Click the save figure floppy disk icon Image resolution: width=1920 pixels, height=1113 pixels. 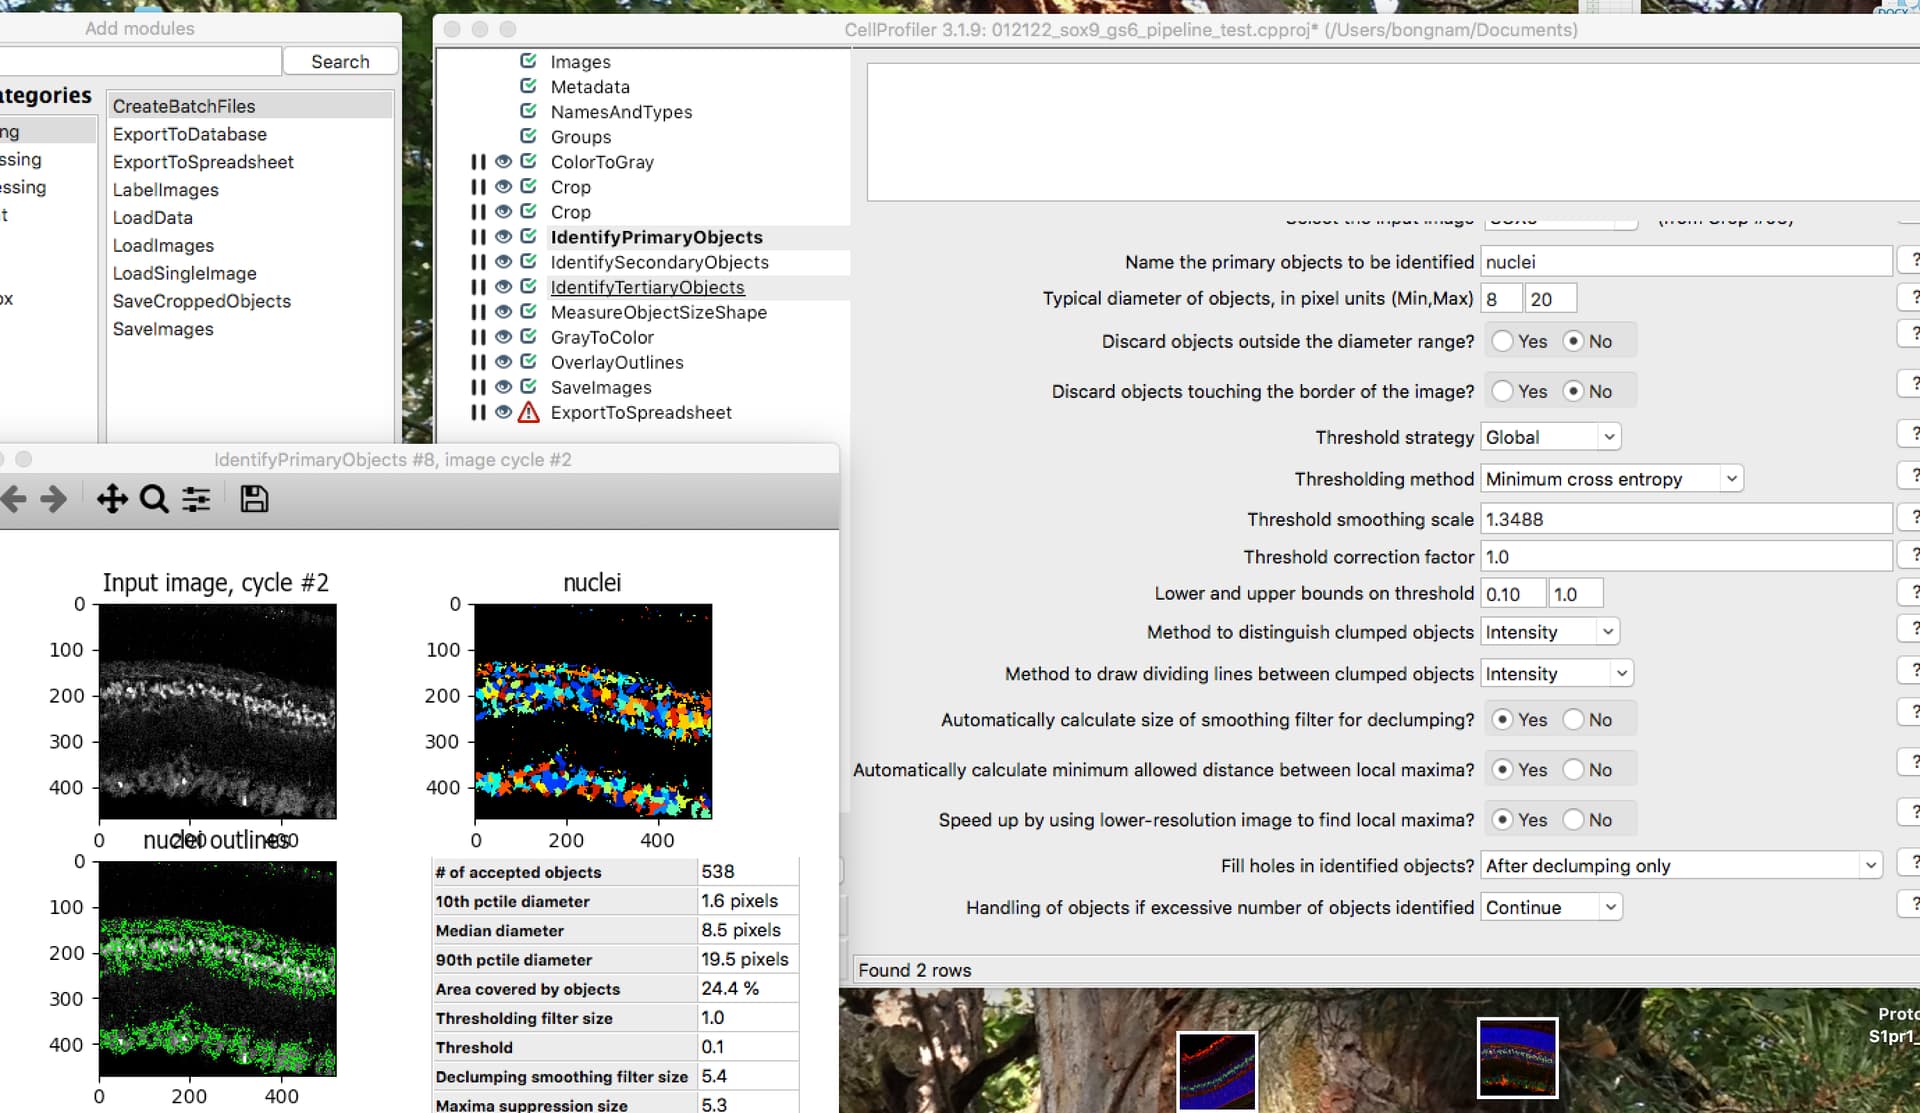coord(254,499)
